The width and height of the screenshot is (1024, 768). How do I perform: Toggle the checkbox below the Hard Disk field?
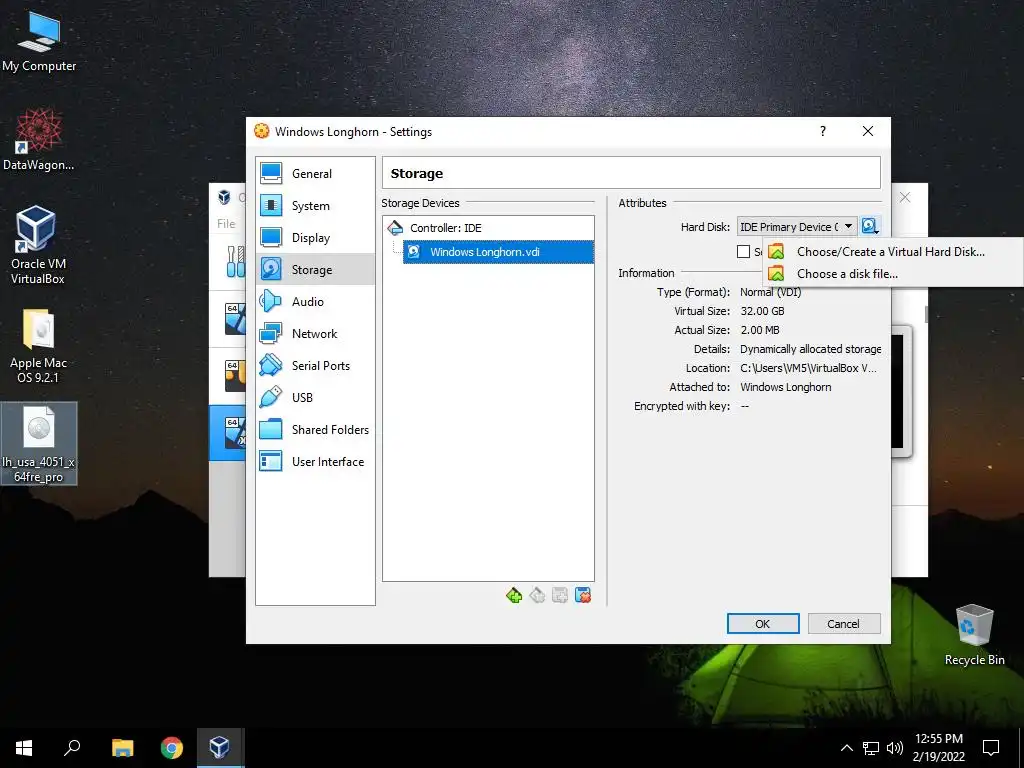click(x=743, y=251)
